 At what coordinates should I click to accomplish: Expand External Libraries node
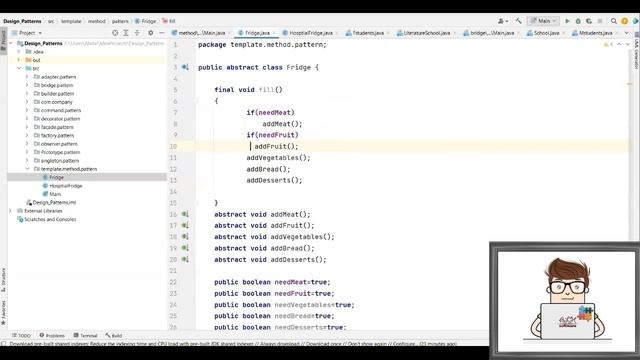coord(11,211)
